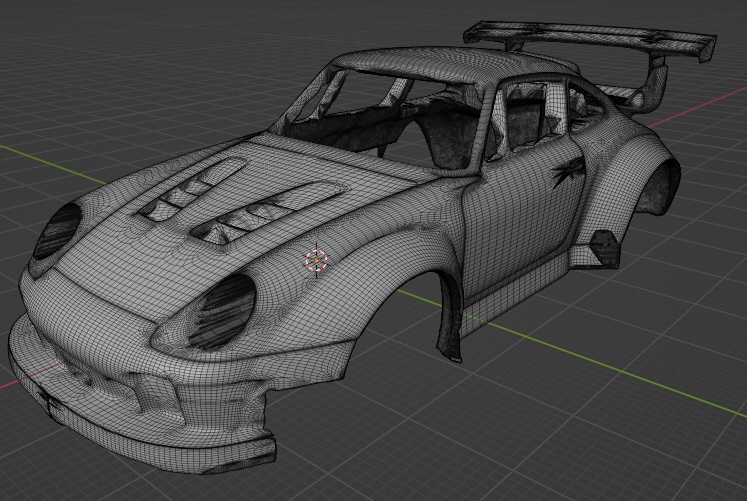Click the passenger-side headlight opening
The height and width of the screenshot is (501, 747).
coord(57,230)
